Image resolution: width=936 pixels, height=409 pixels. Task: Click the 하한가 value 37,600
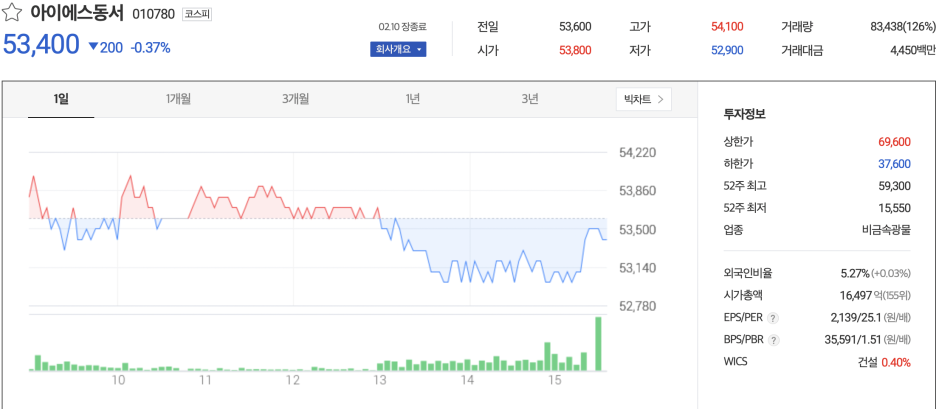(x=894, y=164)
